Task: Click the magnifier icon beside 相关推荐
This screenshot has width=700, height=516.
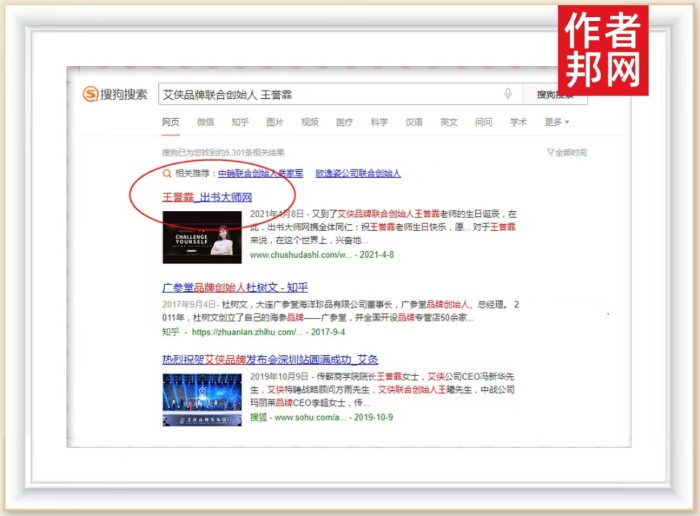Action: click(166, 173)
